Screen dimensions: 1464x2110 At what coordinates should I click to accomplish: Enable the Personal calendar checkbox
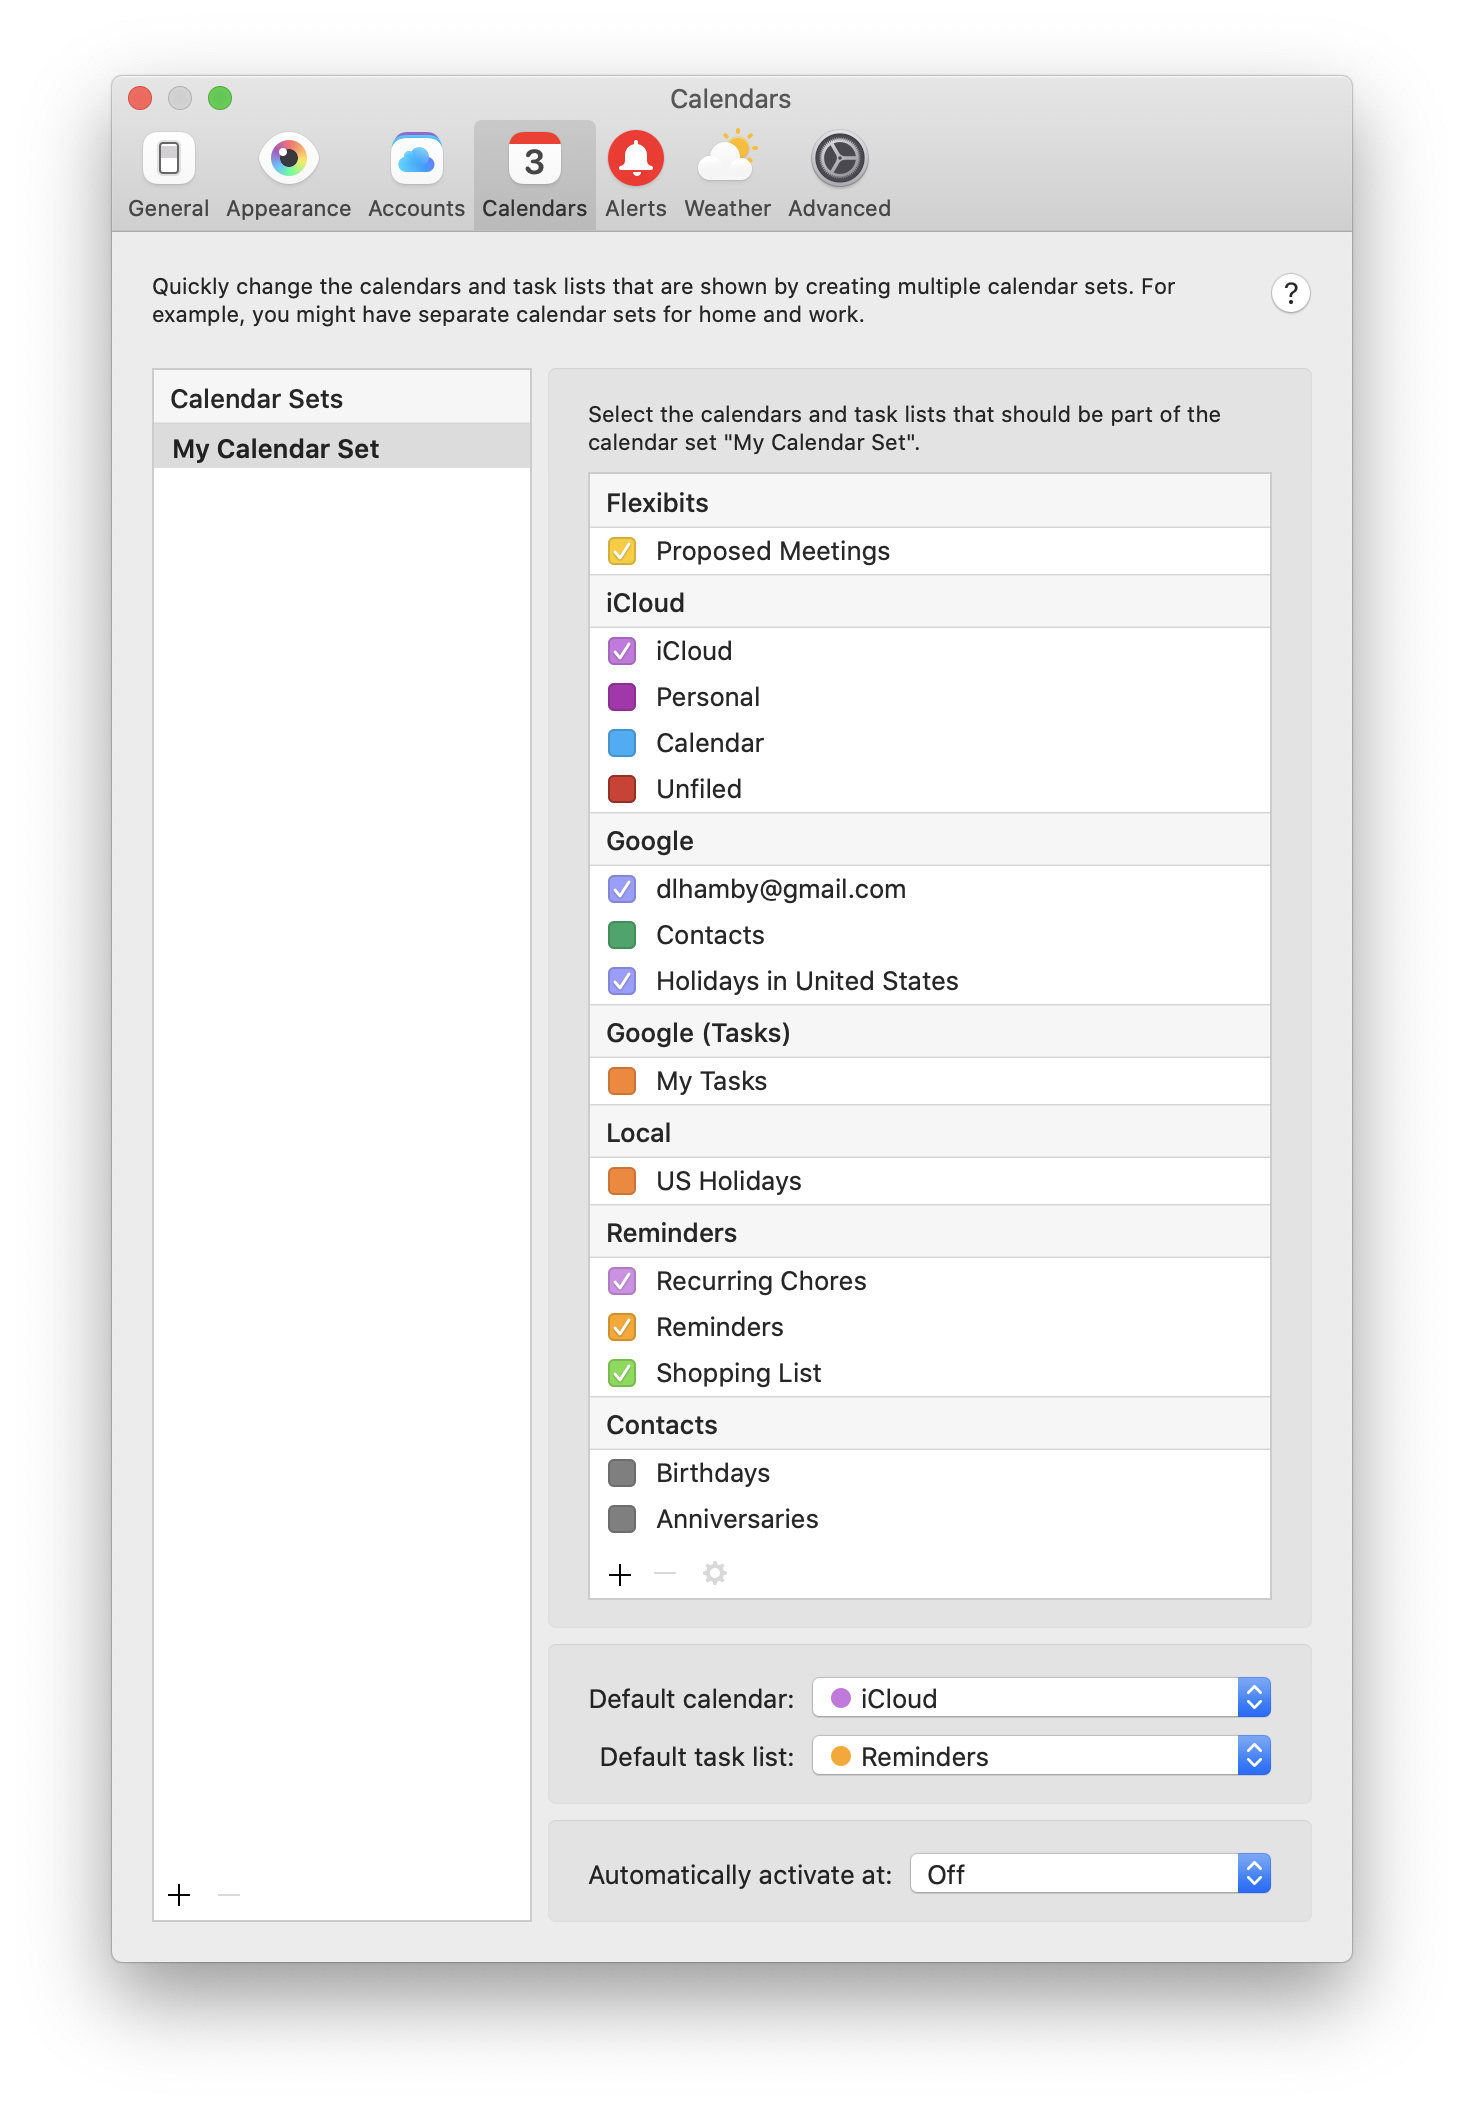point(622,697)
